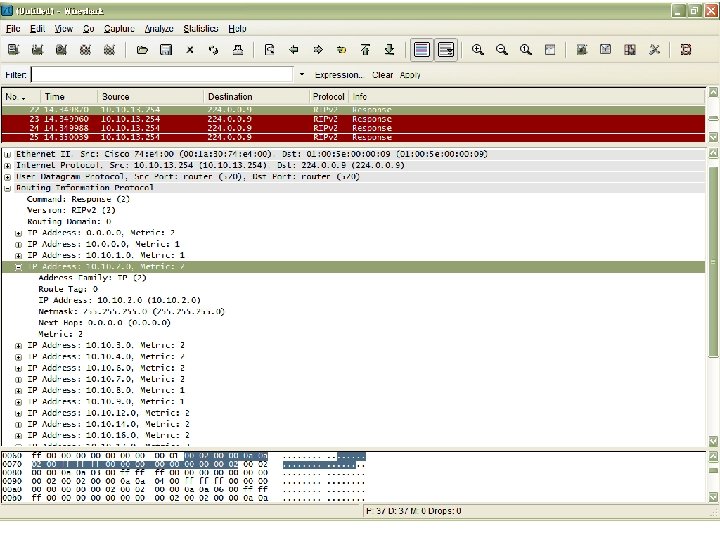Image resolution: width=720 pixels, height=540 pixels.
Task: Click the Expression... filter button
Action: (339, 75)
